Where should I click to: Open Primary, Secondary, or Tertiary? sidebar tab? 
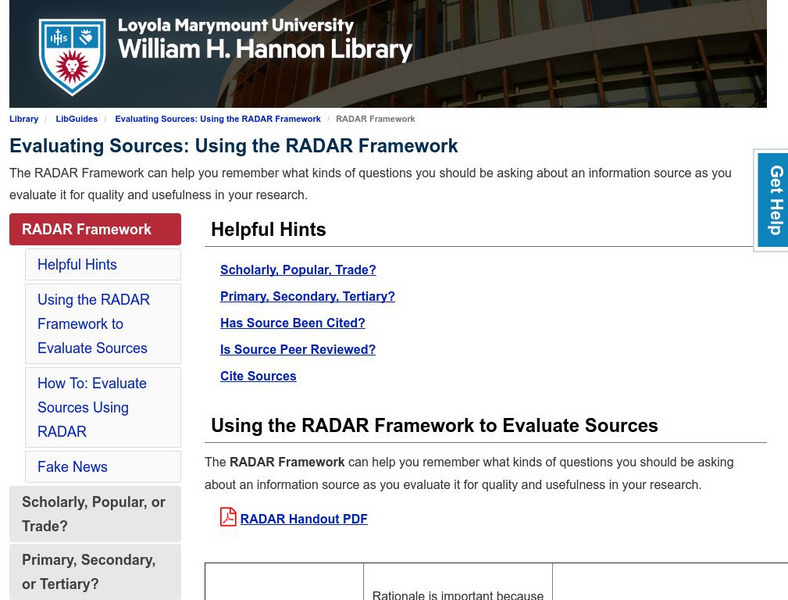[95, 572]
